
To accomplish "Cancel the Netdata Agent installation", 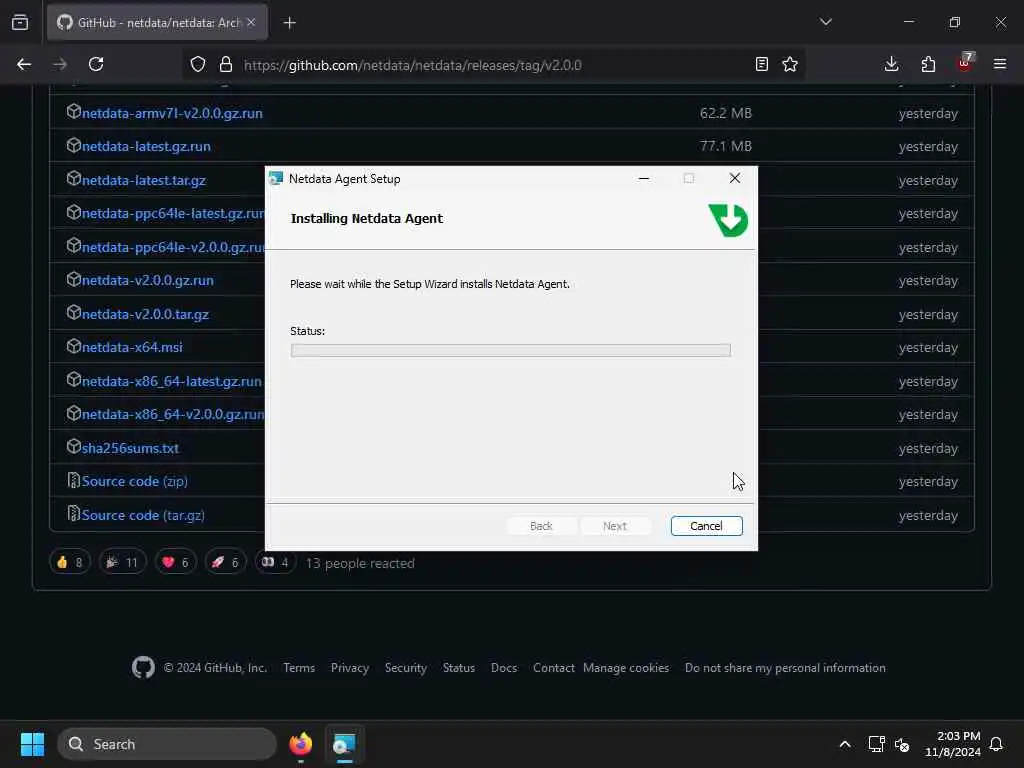I will [x=706, y=526].
